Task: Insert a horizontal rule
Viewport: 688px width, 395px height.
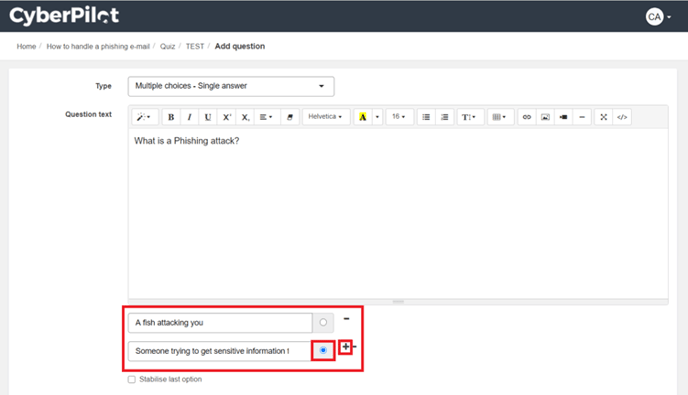Action: [x=582, y=117]
